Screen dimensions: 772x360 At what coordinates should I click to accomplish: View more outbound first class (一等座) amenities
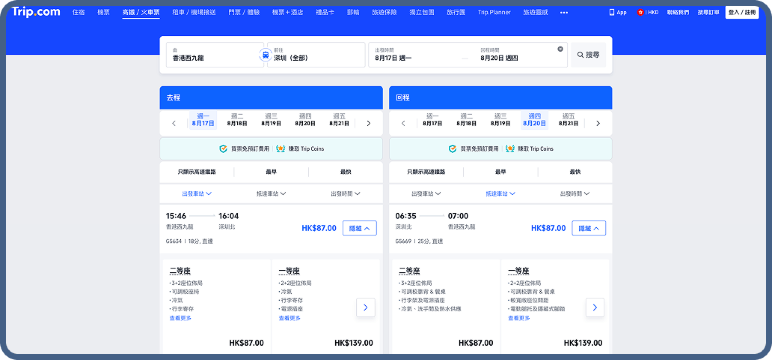290,318
